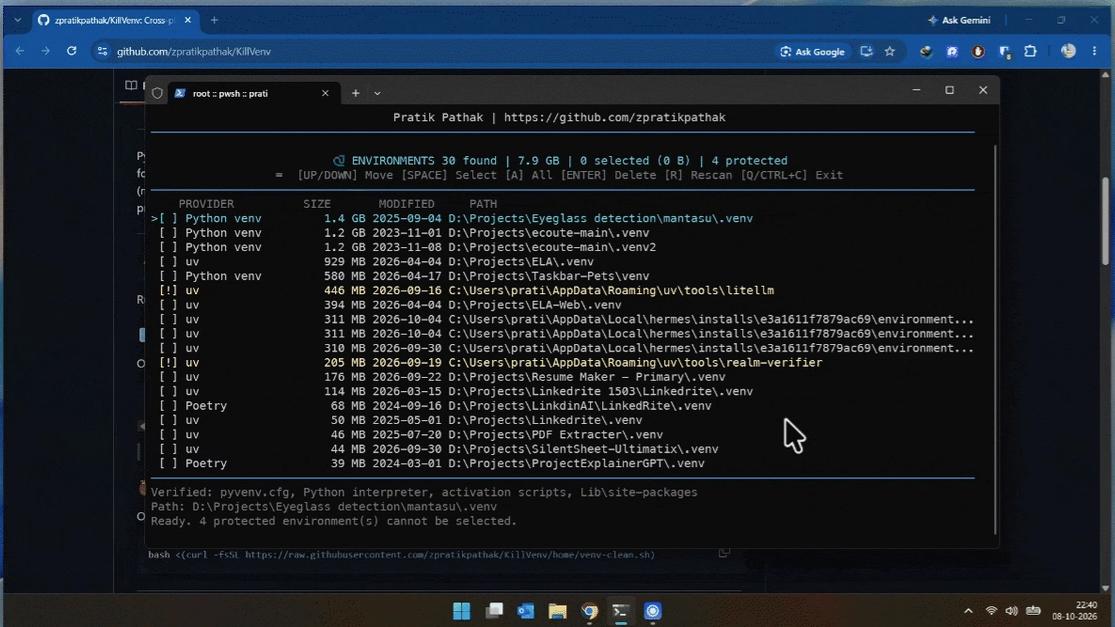Copy the bash curl command on GitHub page
This screenshot has width=1115, height=627.
[x=724, y=552]
